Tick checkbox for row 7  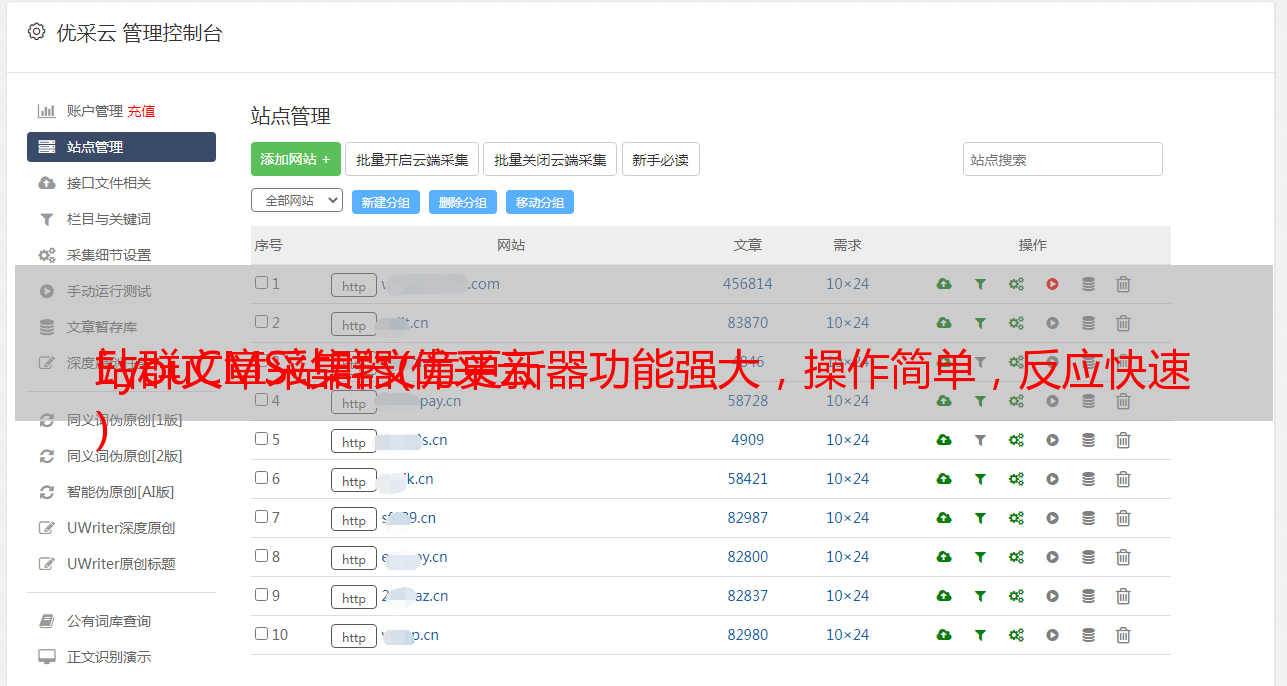261,517
